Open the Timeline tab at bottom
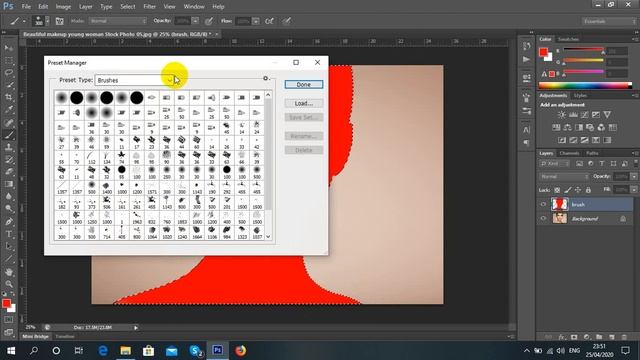The width and height of the screenshot is (640, 360). (65, 337)
